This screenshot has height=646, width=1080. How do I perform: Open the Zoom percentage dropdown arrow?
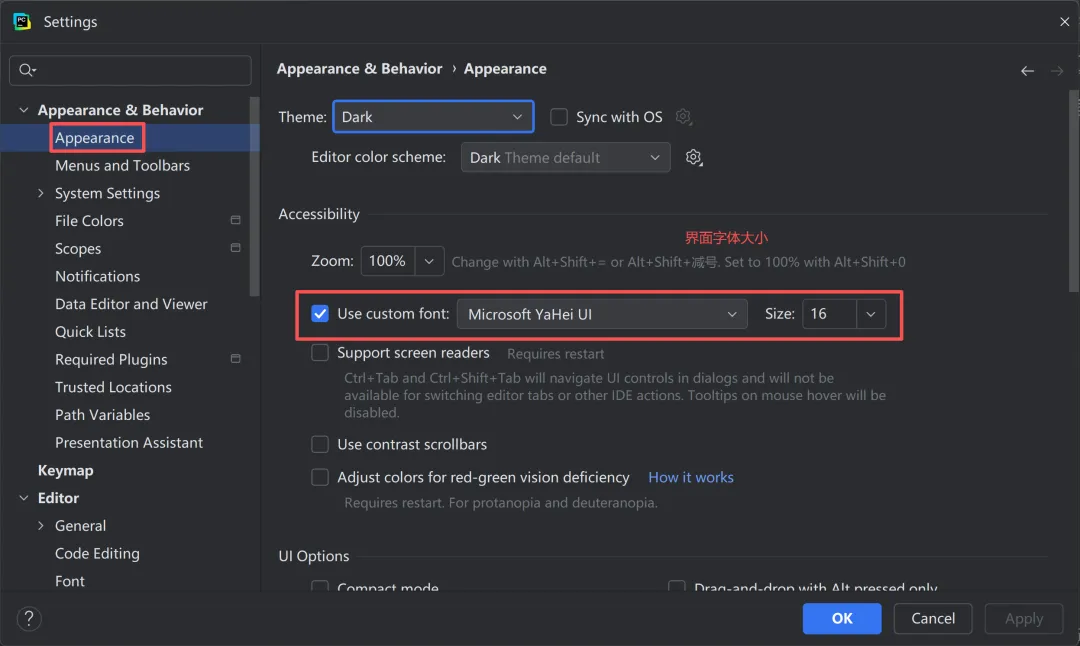coord(429,262)
